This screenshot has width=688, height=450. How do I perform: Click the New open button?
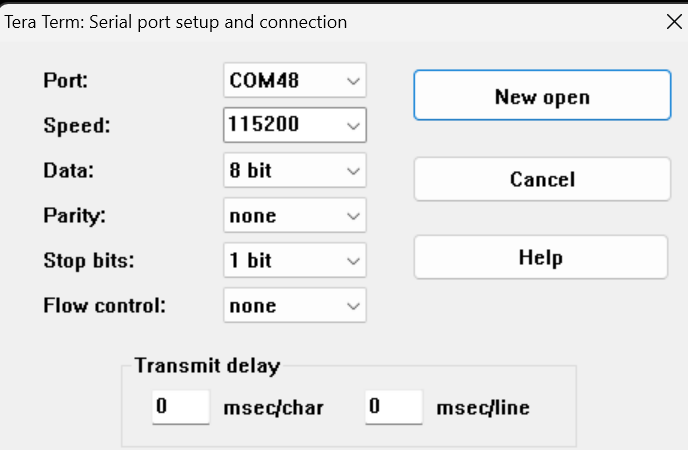click(542, 97)
